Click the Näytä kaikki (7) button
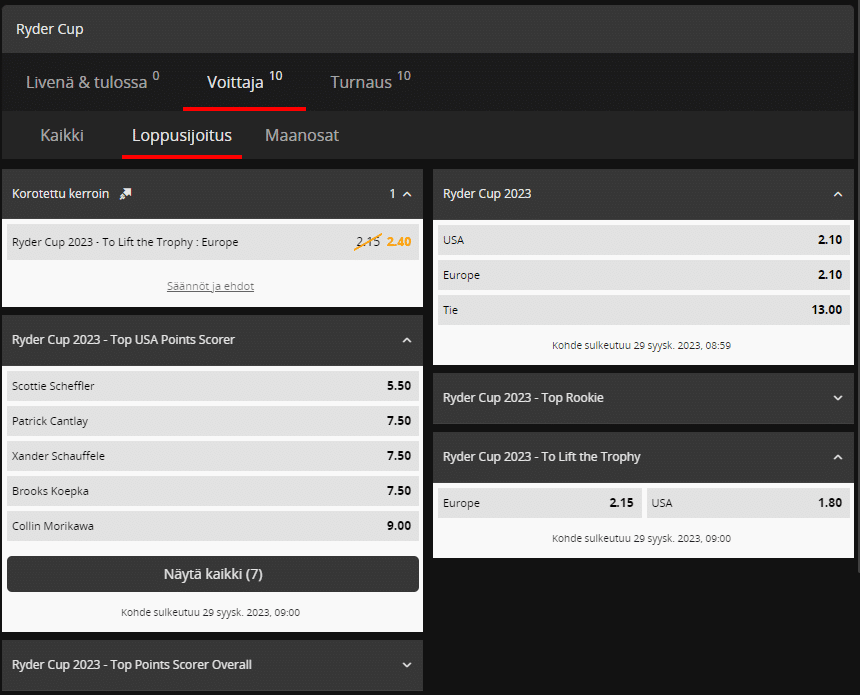 click(213, 574)
